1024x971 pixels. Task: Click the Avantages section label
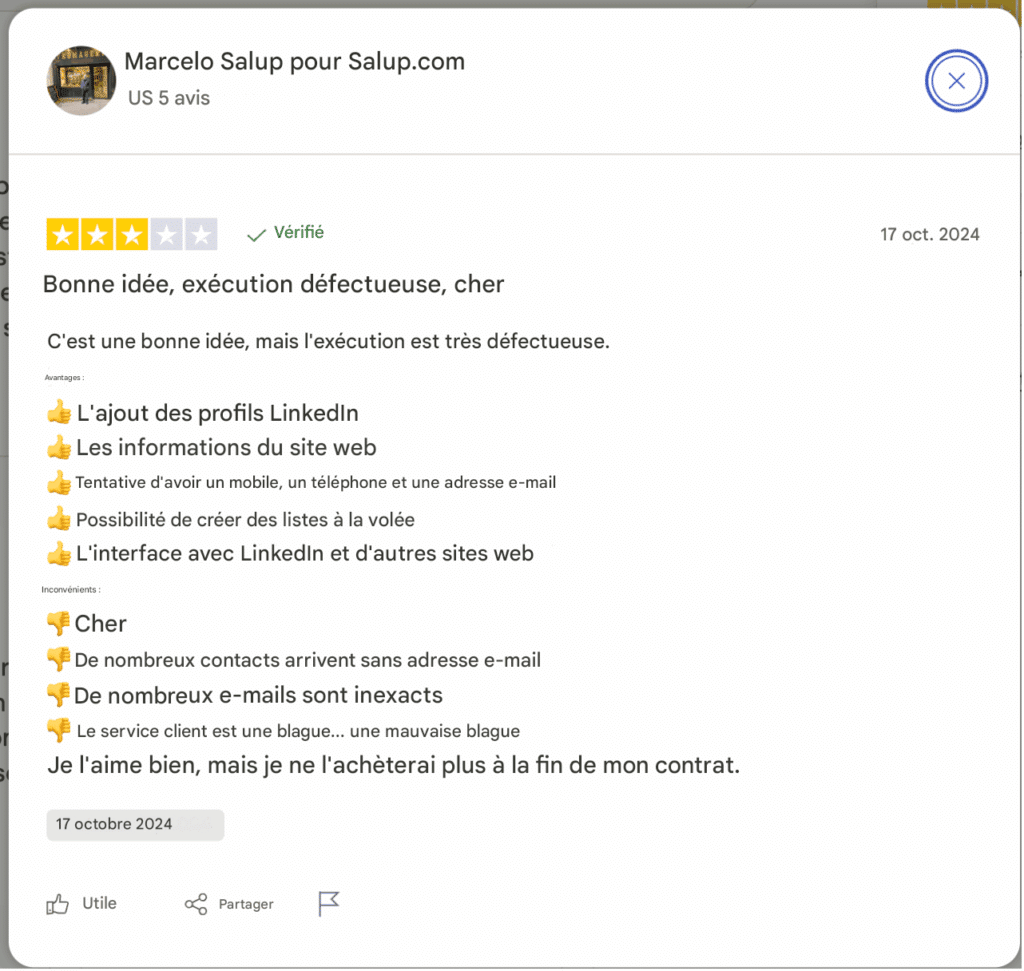point(63,377)
